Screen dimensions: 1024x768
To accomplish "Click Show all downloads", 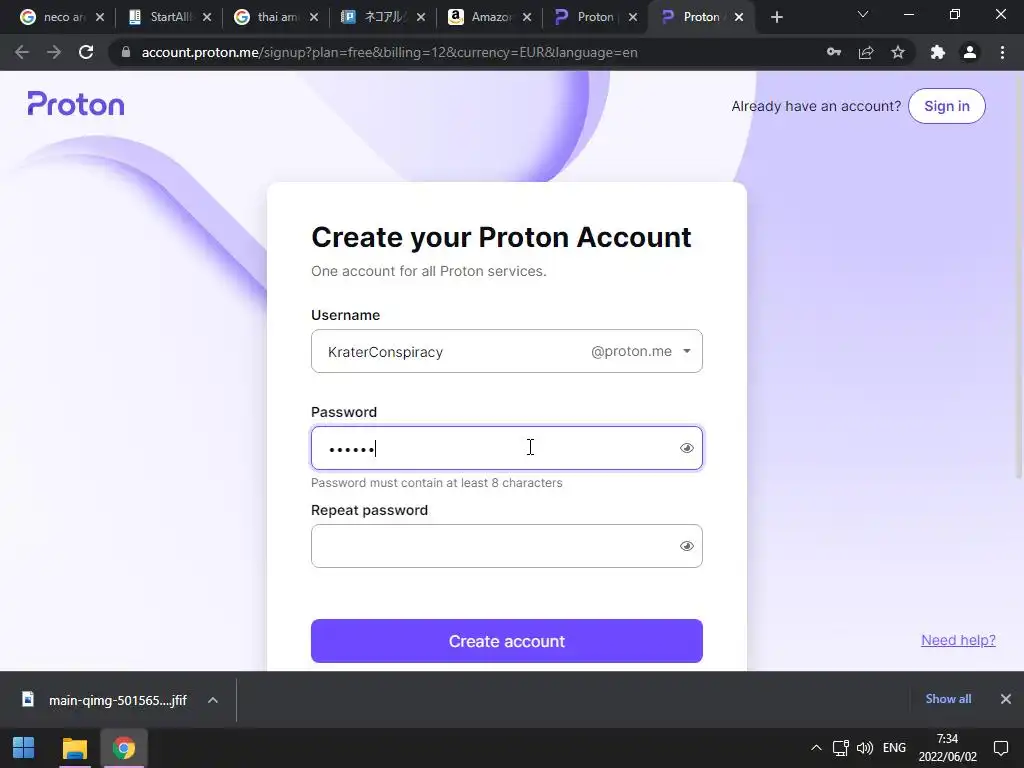I will point(948,699).
